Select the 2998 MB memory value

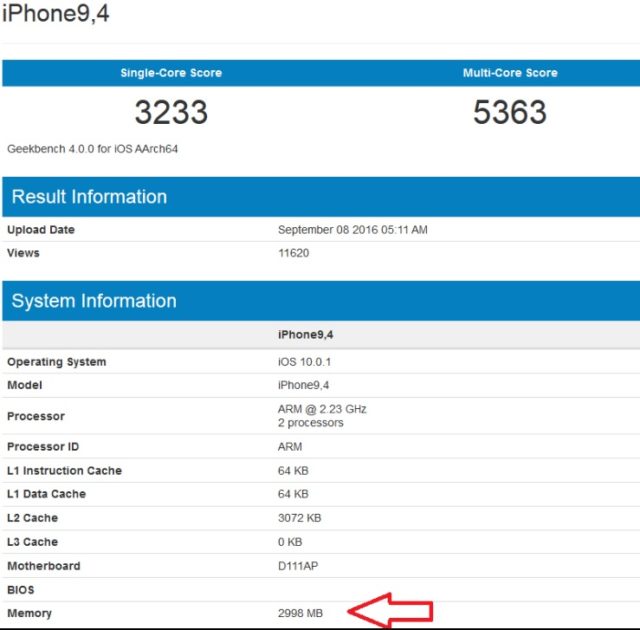[300, 613]
